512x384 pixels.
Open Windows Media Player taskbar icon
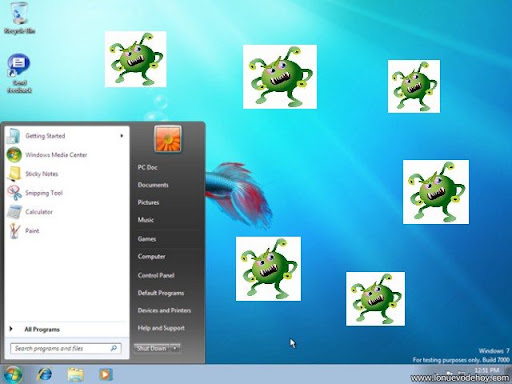(x=106, y=374)
